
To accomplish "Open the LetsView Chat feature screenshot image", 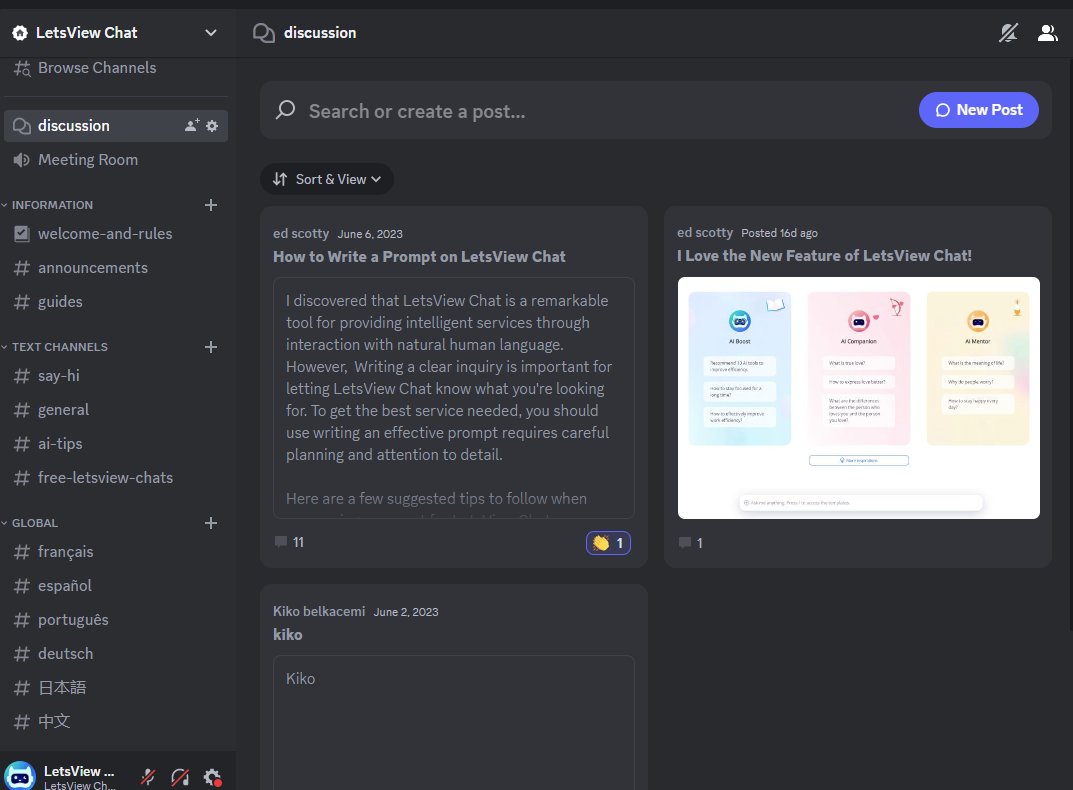I will 858,398.
